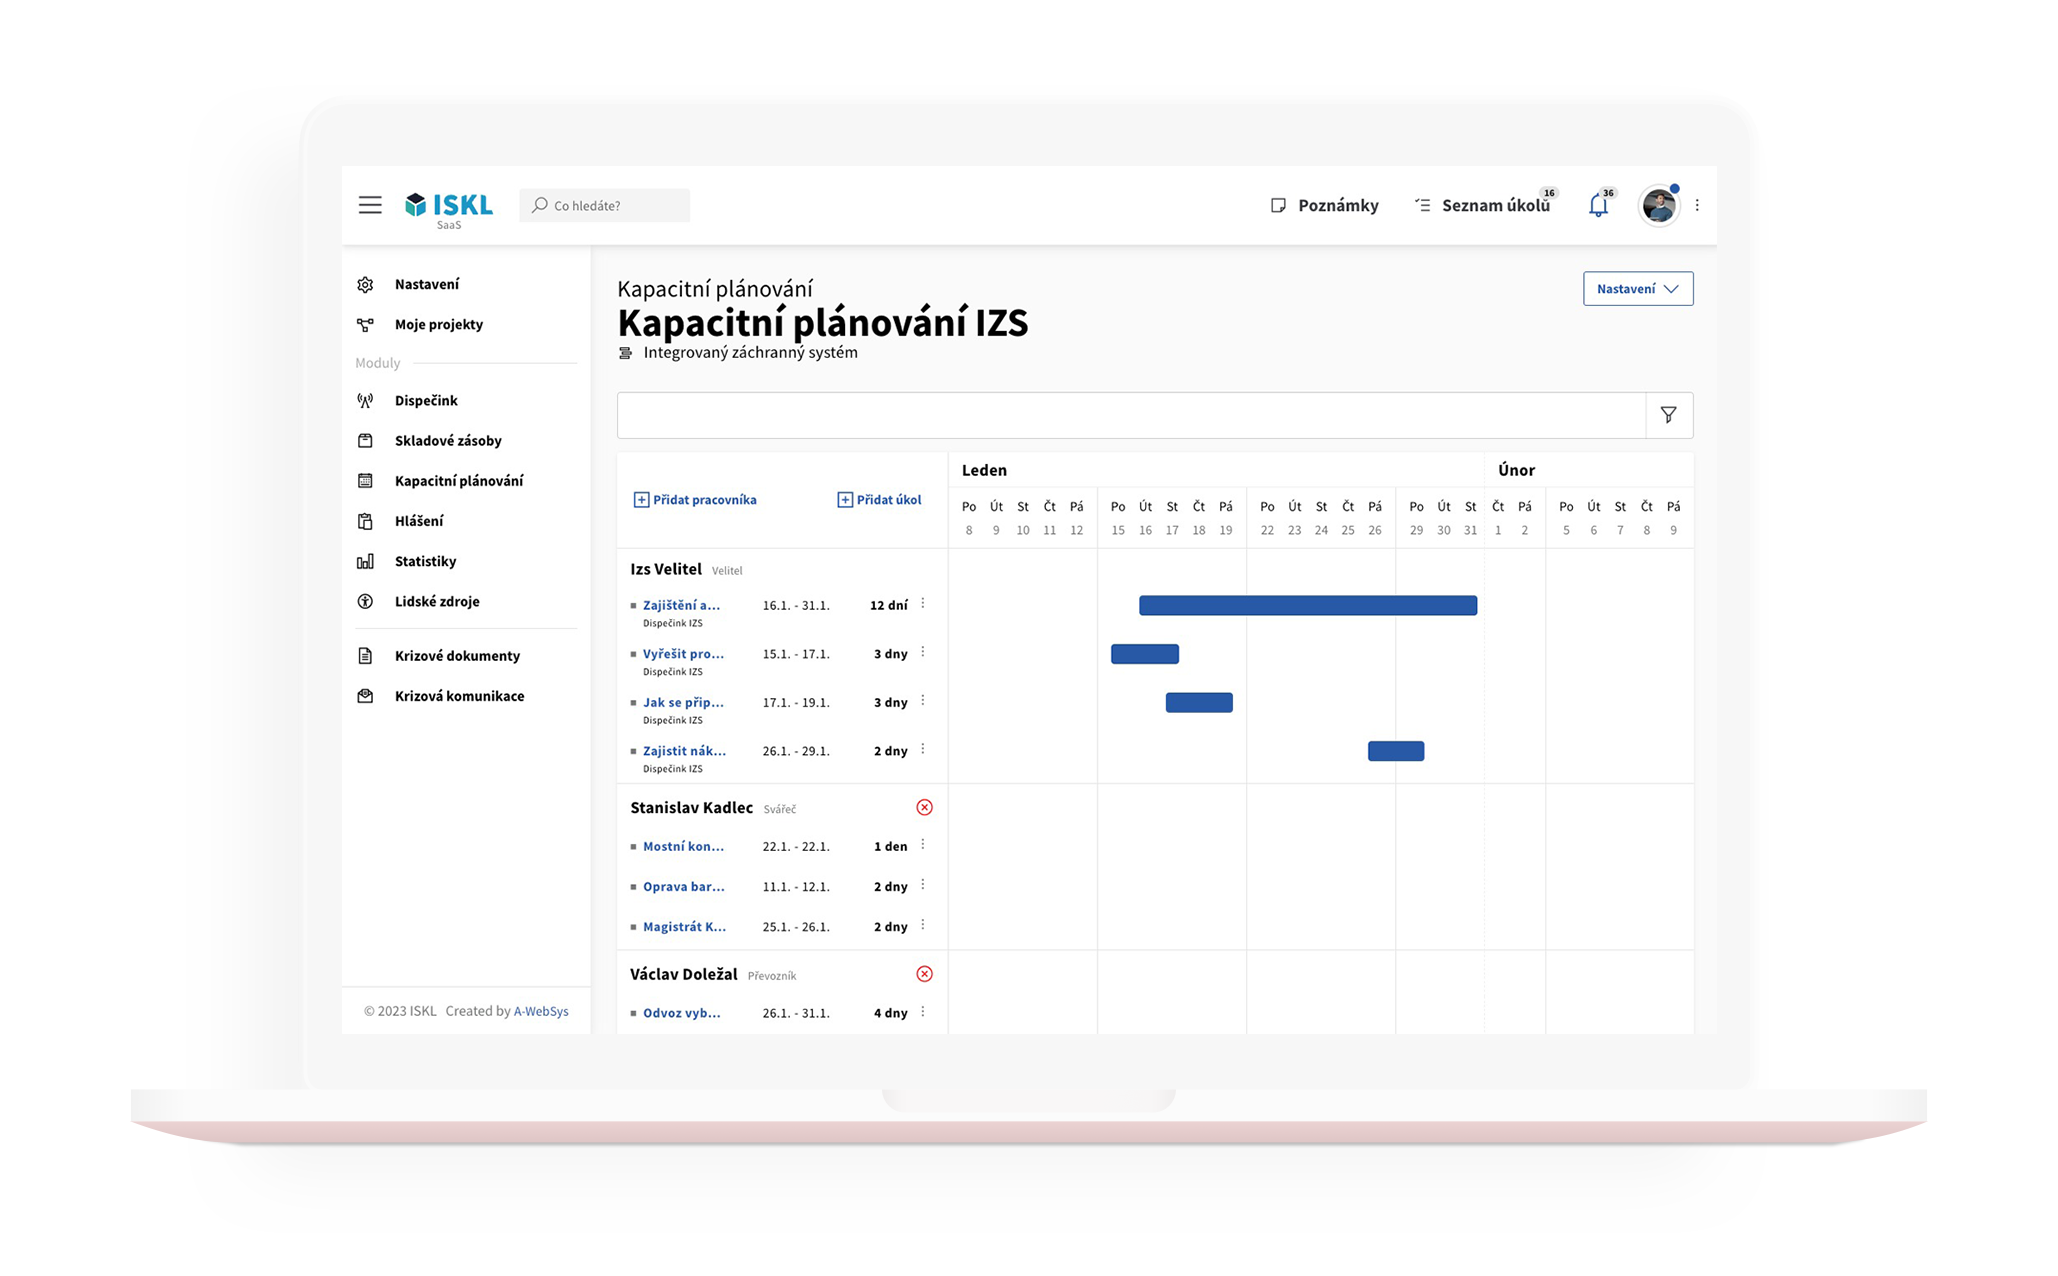Image resolution: width=2058 pixels, height=1276 pixels.
Task: Open task 'Jak se přip...' link
Action: 683,702
